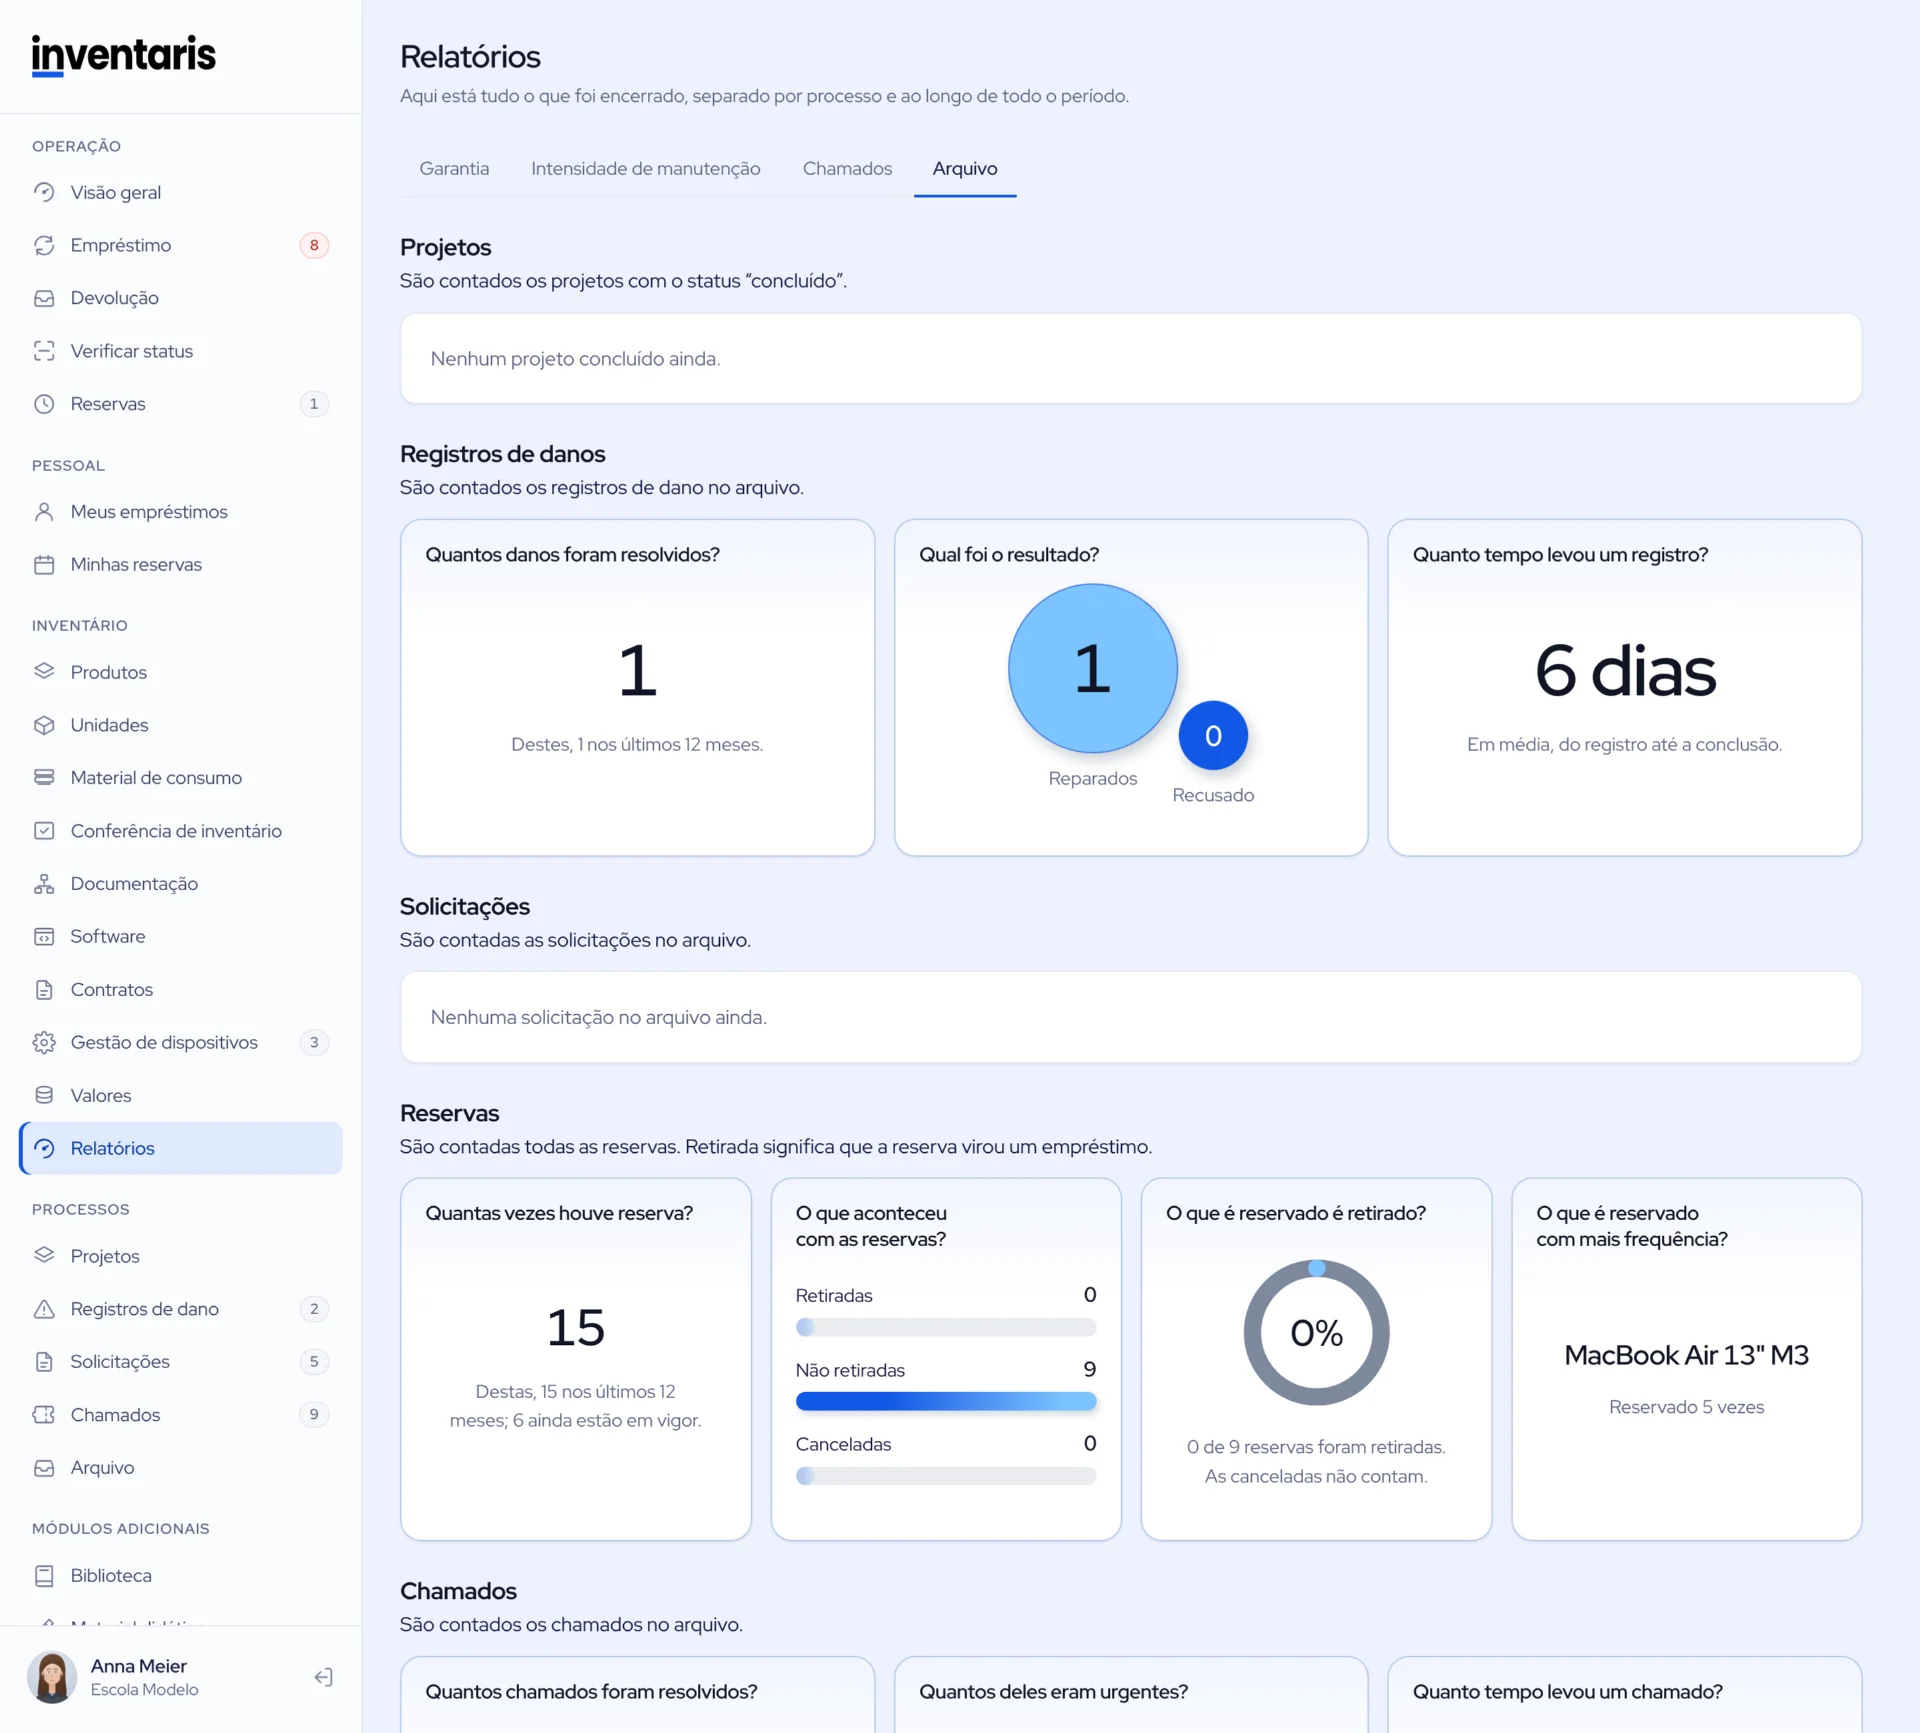
Task: Click the Software window icon
Action: pyautogui.click(x=44, y=937)
